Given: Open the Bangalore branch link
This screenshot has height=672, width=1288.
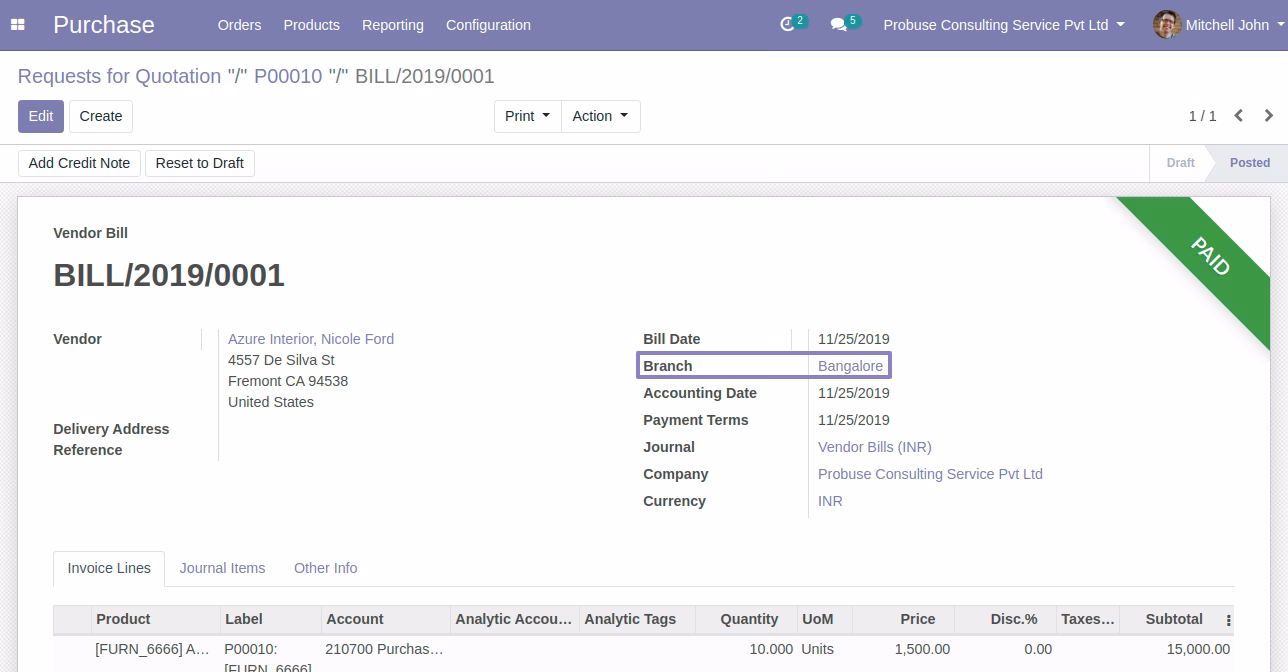Looking at the screenshot, I should (x=850, y=366).
